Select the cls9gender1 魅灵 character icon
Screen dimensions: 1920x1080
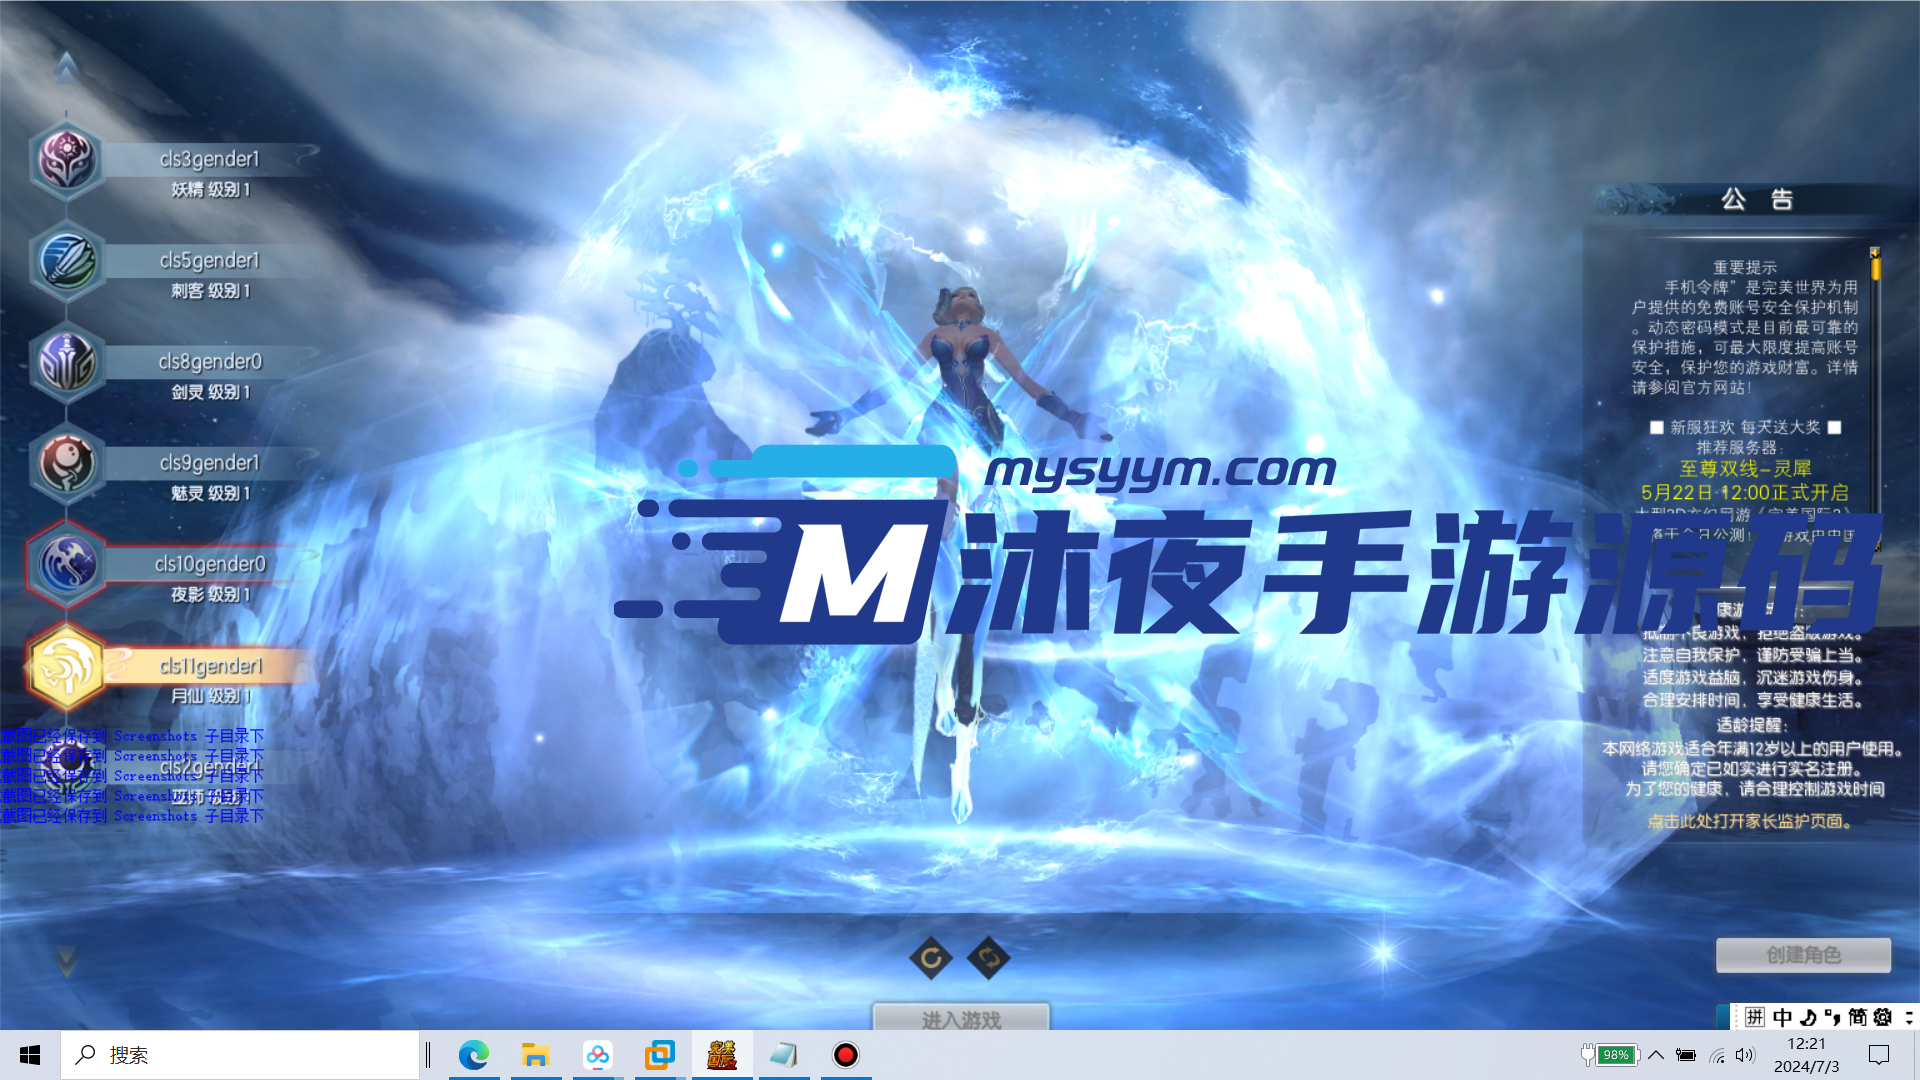(x=66, y=463)
